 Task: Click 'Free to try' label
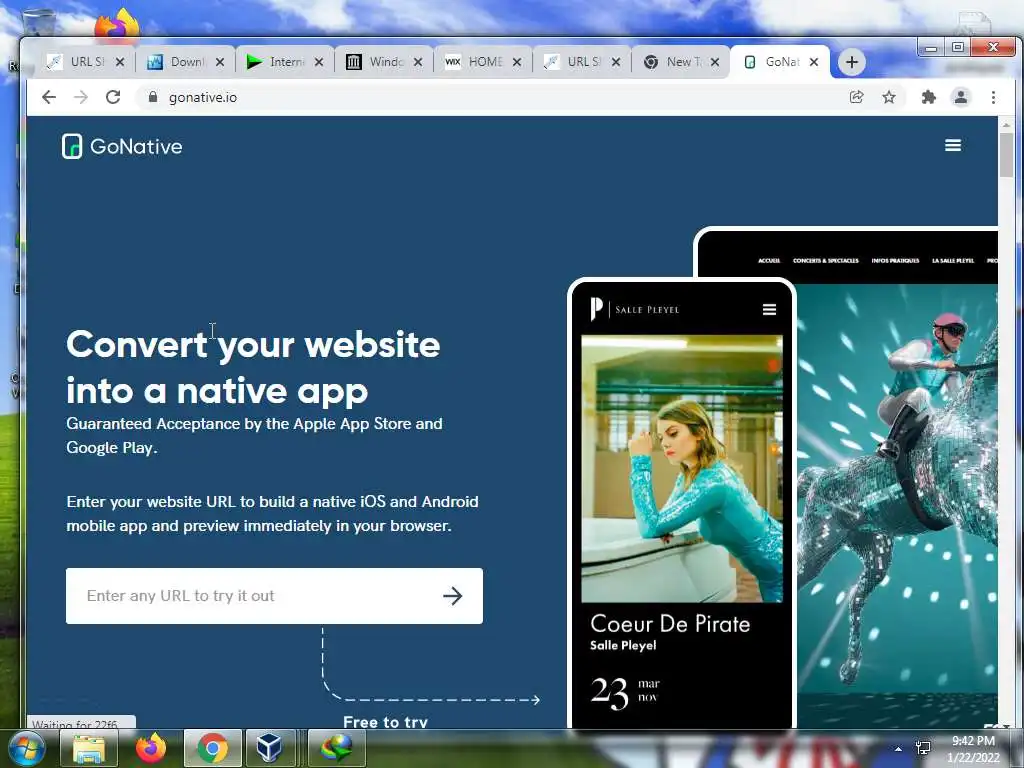coord(385,722)
